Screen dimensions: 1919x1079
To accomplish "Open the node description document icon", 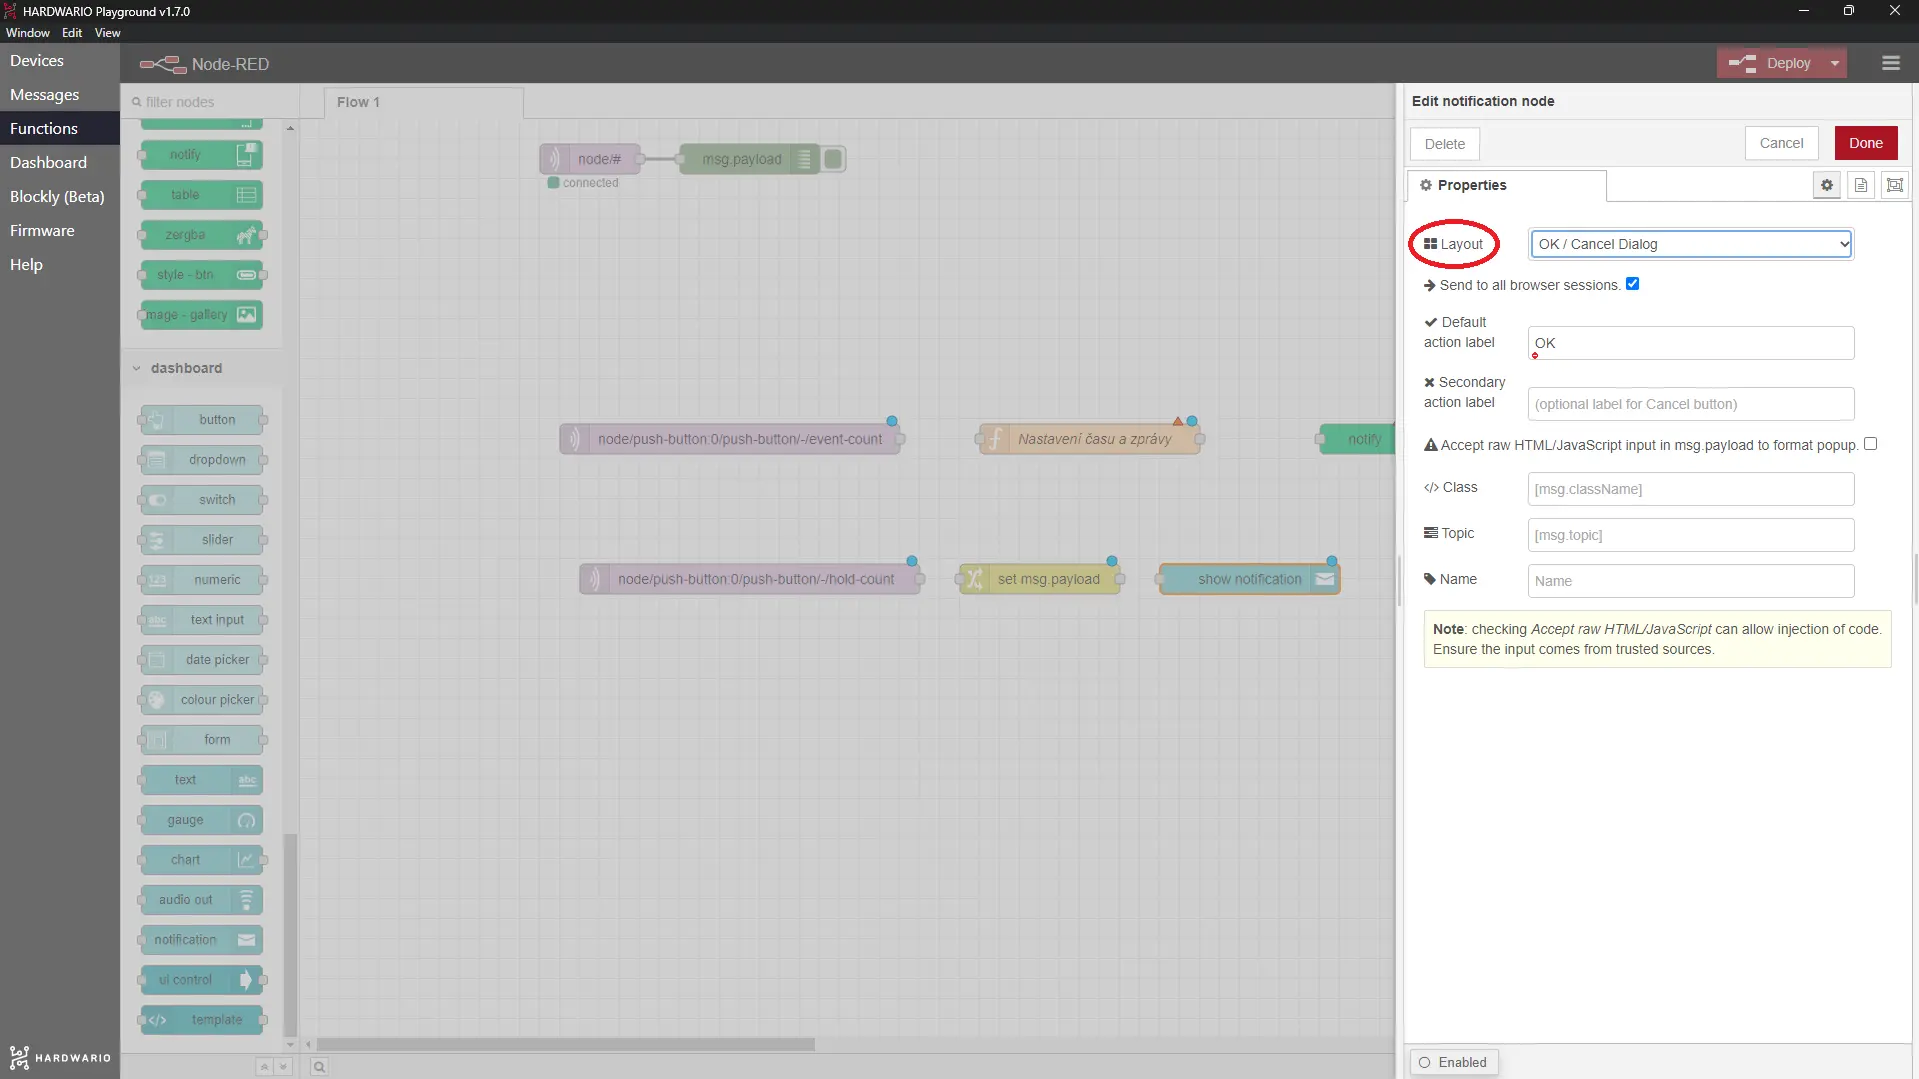I will [1861, 185].
